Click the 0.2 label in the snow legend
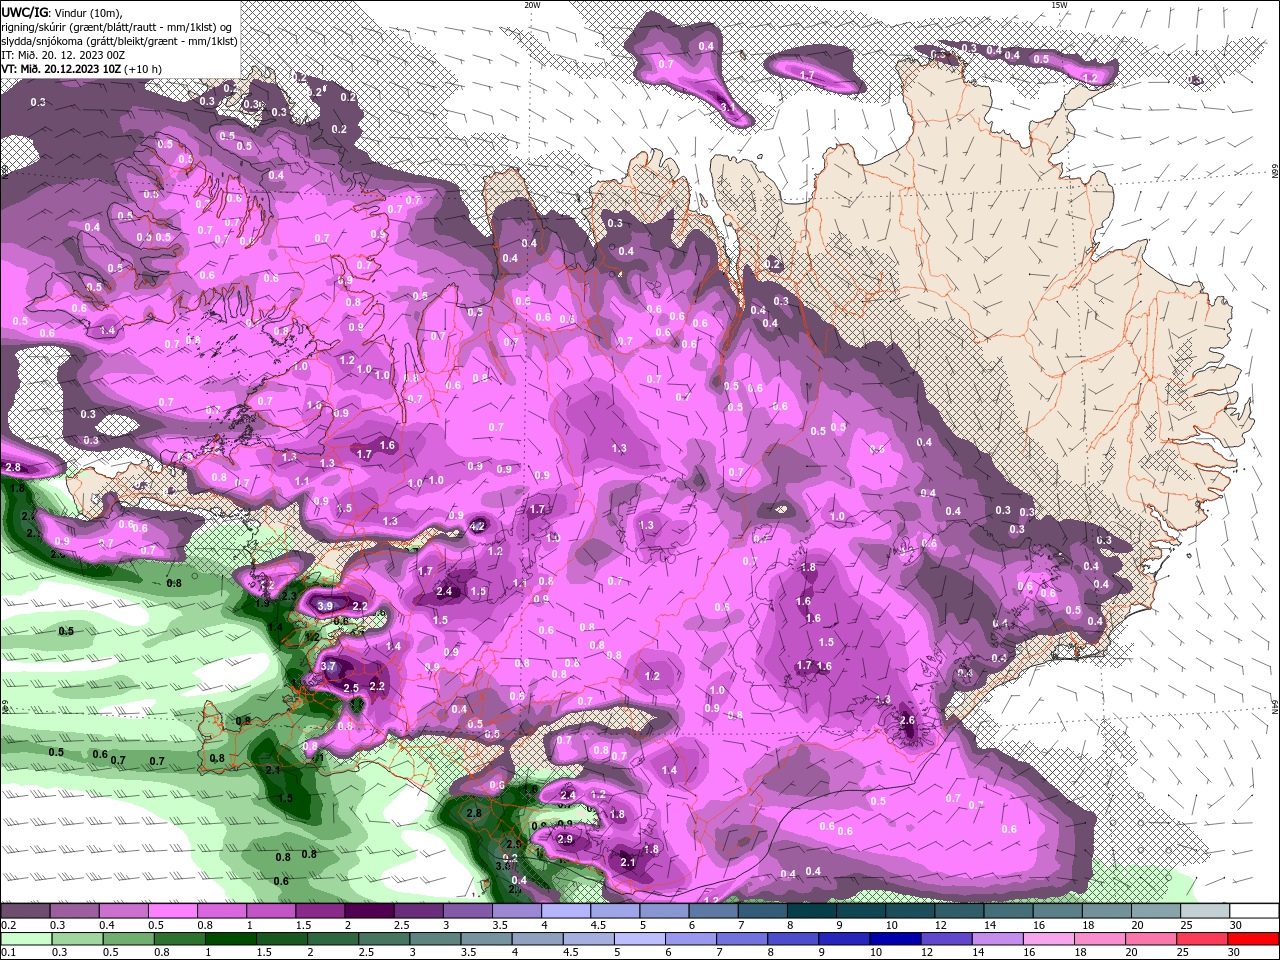The width and height of the screenshot is (1280, 960). click(8, 925)
